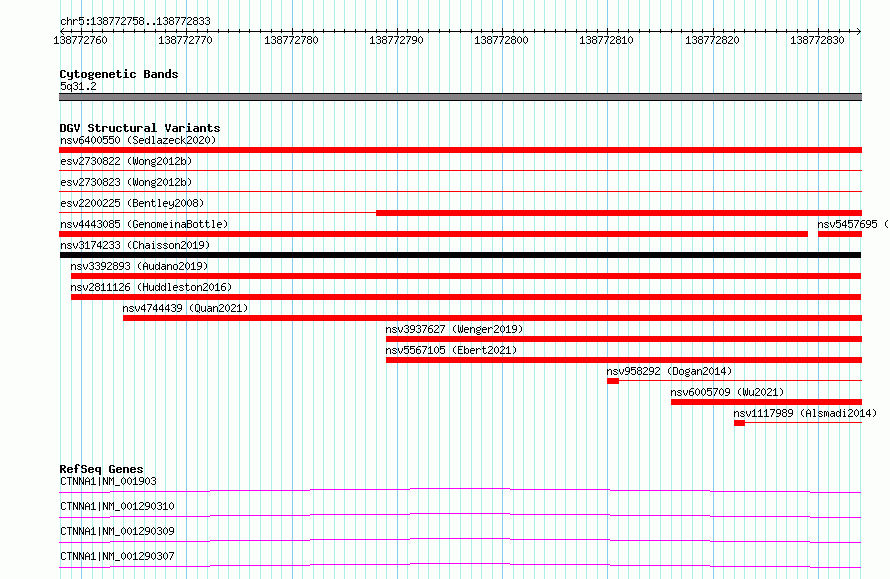Click ruler position 138772760

tap(80, 40)
